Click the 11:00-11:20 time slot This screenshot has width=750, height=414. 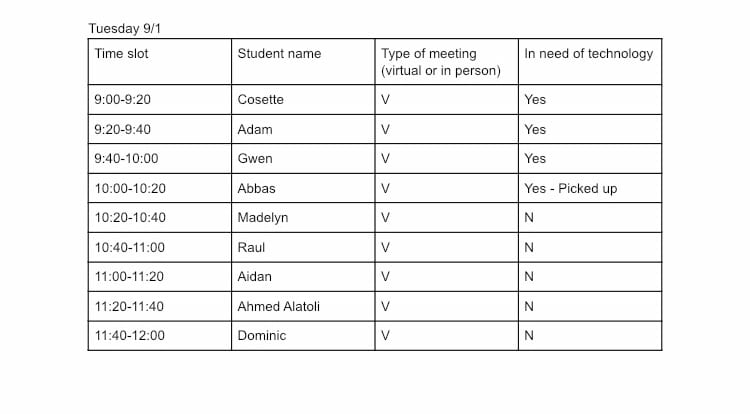click(x=160, y=277)
